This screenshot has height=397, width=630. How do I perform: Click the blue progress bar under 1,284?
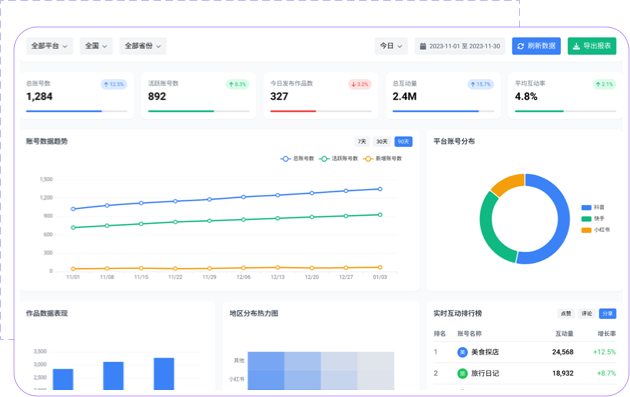pyautogui.click(x=64, y=111)
